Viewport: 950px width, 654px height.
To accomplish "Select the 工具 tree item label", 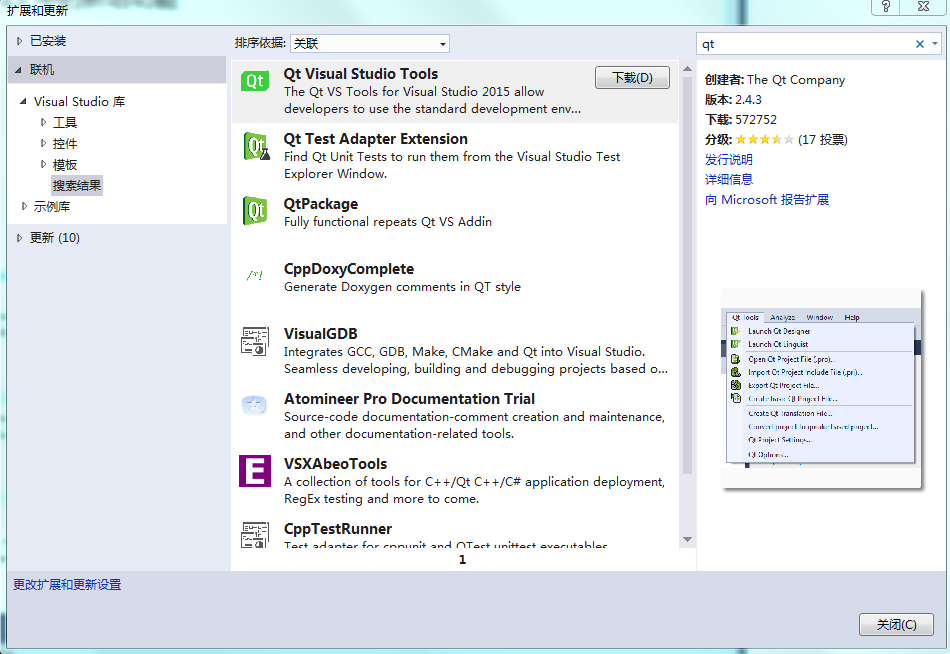I will (x=65, y=122).
